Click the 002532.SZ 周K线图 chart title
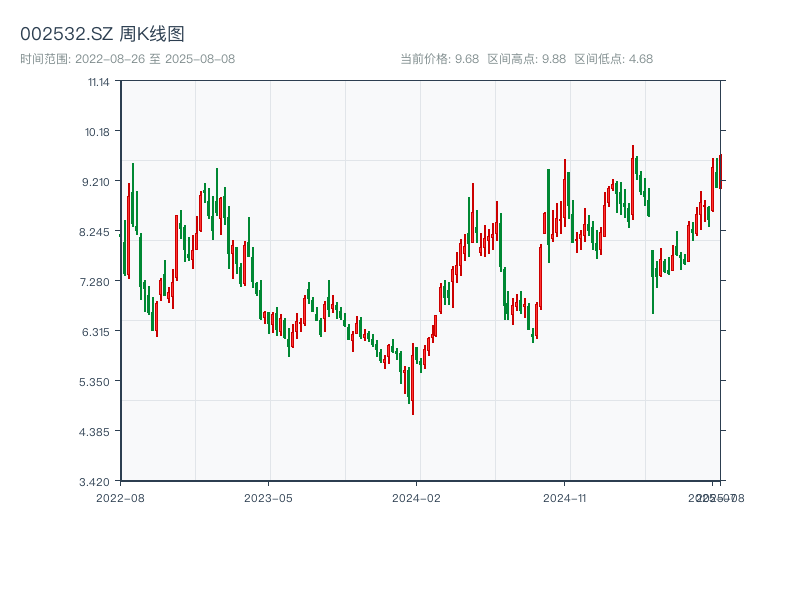 tap(102, 34)
